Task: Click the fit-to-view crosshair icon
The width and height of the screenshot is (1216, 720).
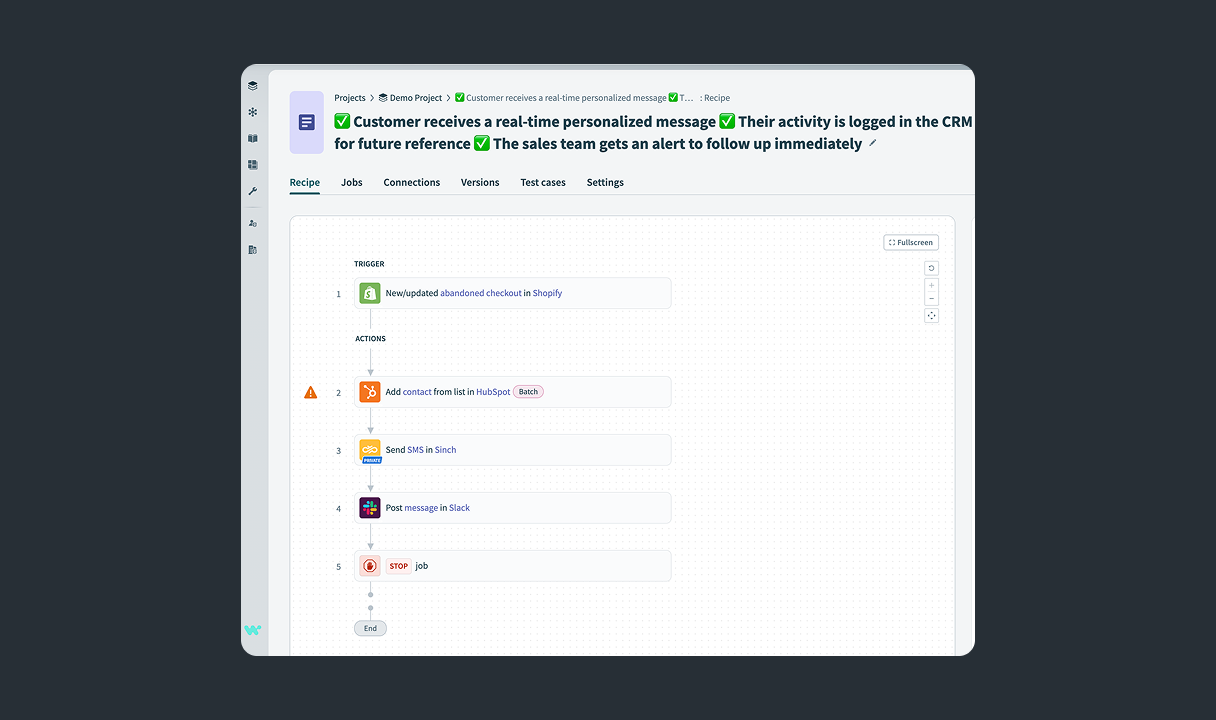Action: [x=932, y=316]
